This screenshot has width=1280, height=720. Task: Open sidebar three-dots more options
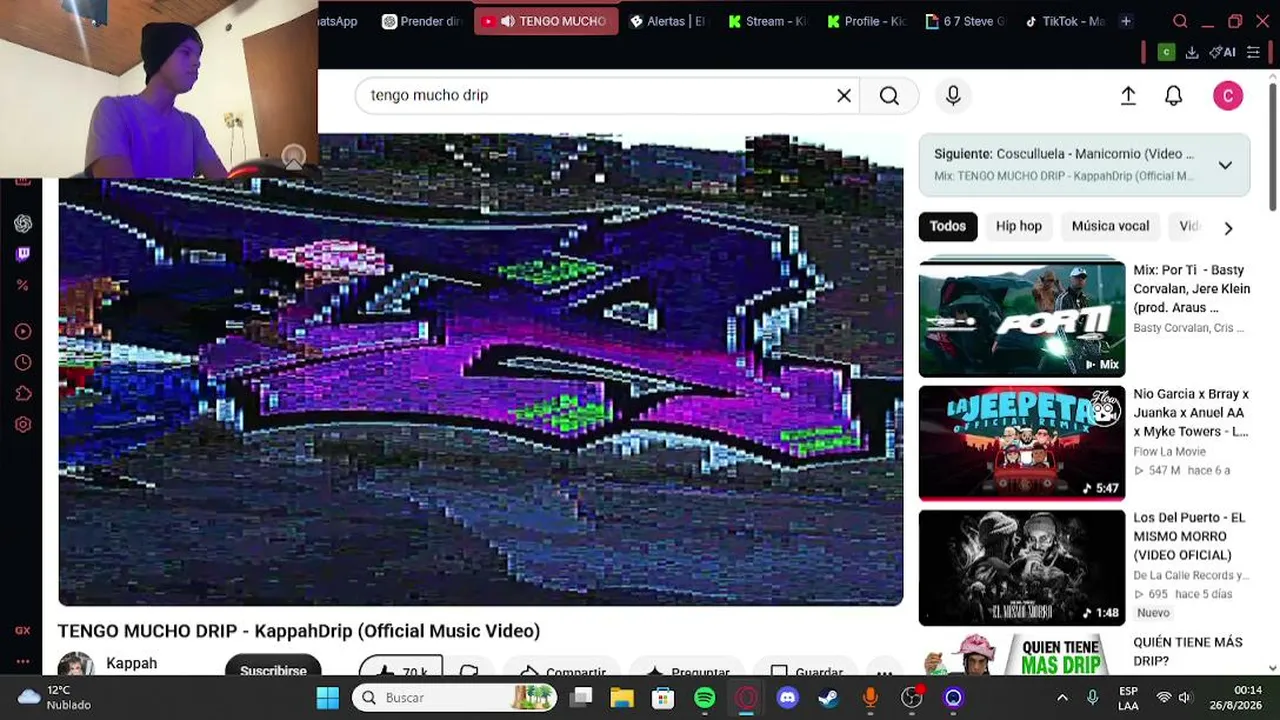[23, 661]
